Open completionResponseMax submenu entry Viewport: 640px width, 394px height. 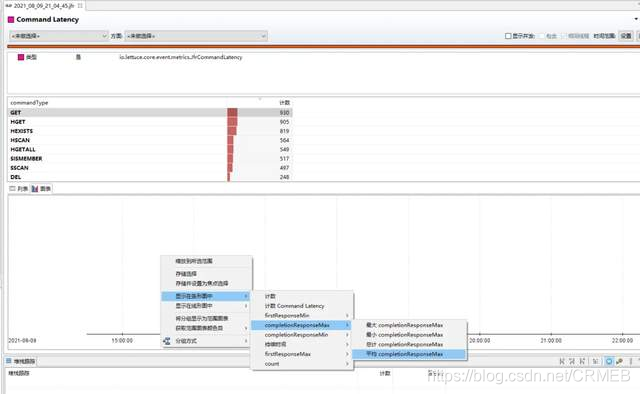[x=302, y=325]
